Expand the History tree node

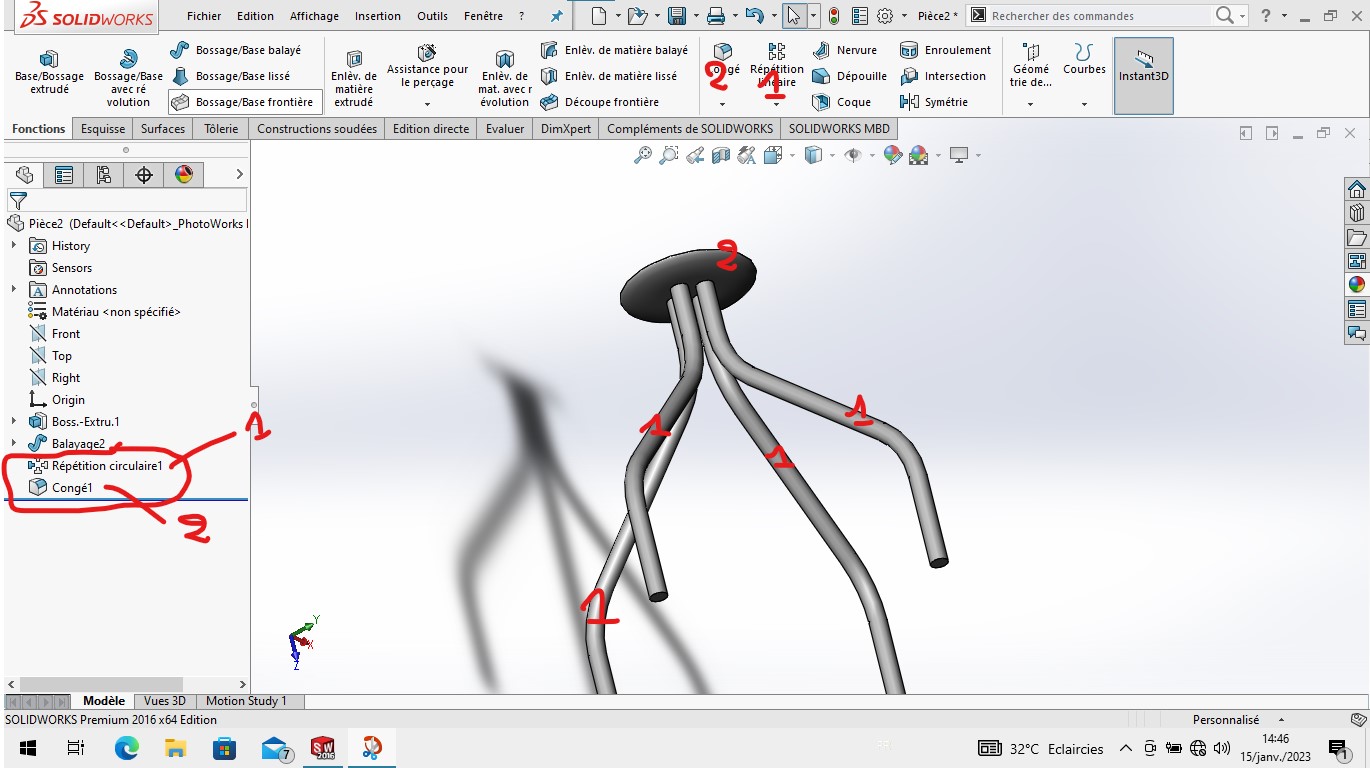pyautogui.click(x=14, y=246)
